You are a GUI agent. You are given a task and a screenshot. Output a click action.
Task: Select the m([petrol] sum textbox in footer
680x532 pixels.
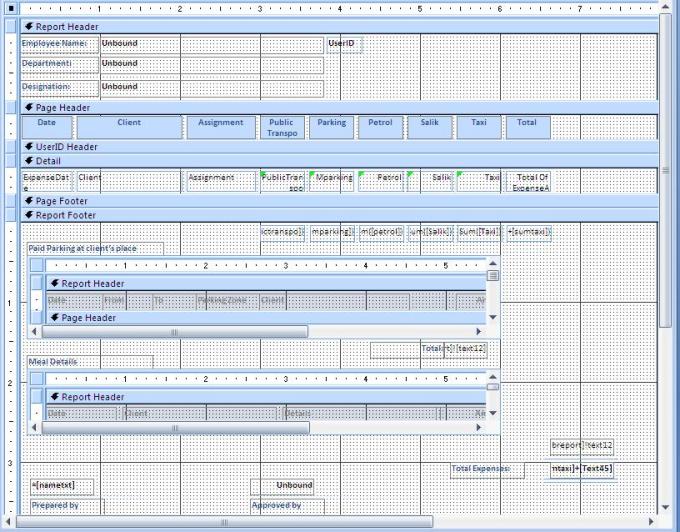pos(381,232)
